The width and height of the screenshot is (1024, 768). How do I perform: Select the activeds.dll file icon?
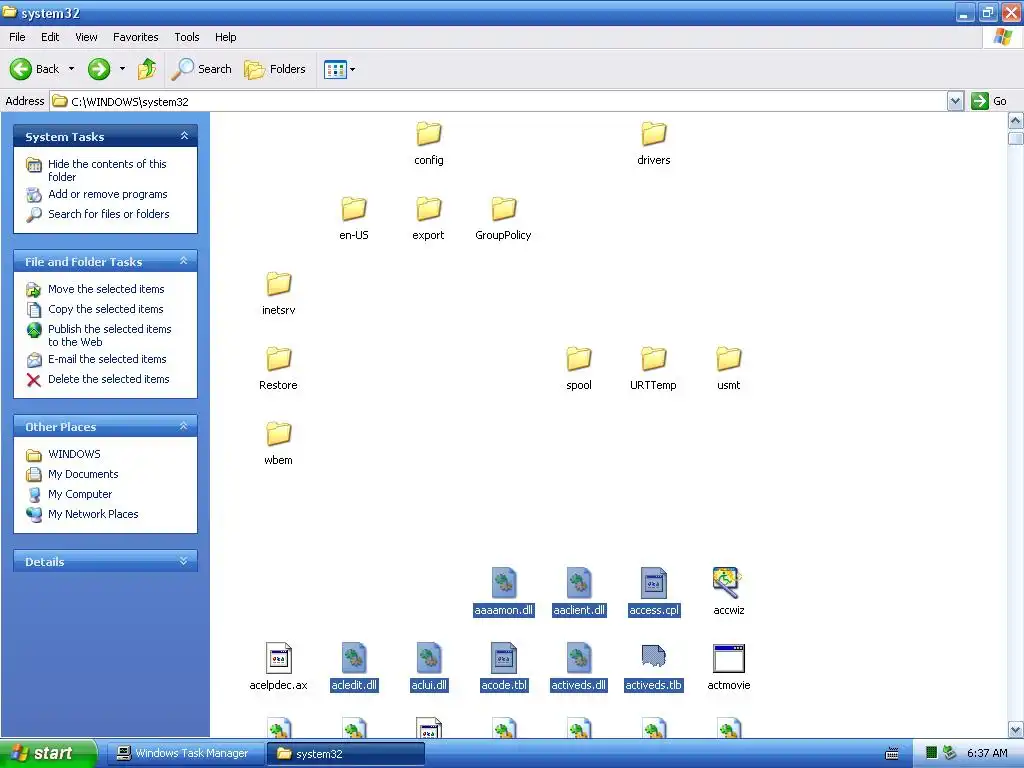[579, 658]
